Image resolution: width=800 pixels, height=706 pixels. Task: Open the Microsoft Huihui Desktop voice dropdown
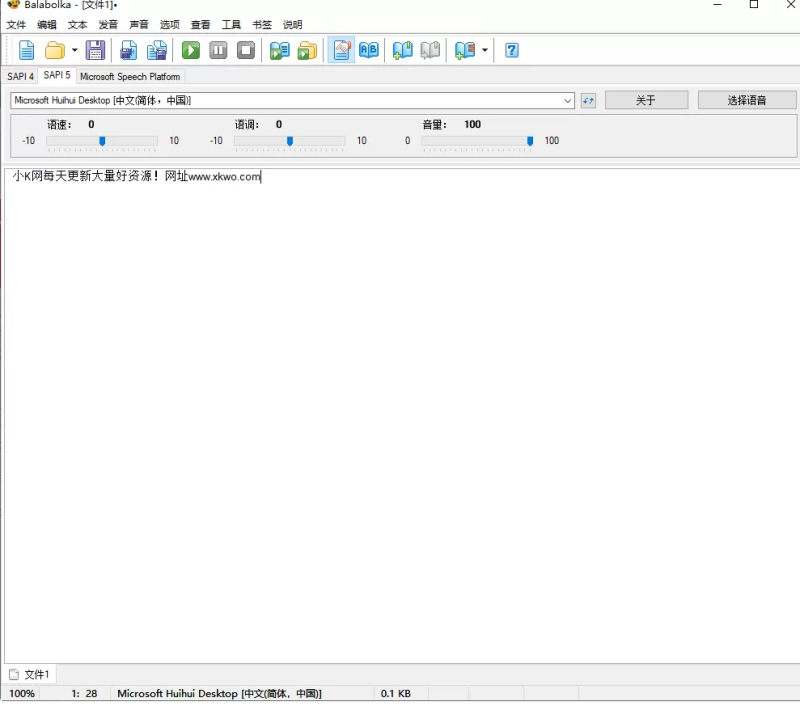click(292, 100)
